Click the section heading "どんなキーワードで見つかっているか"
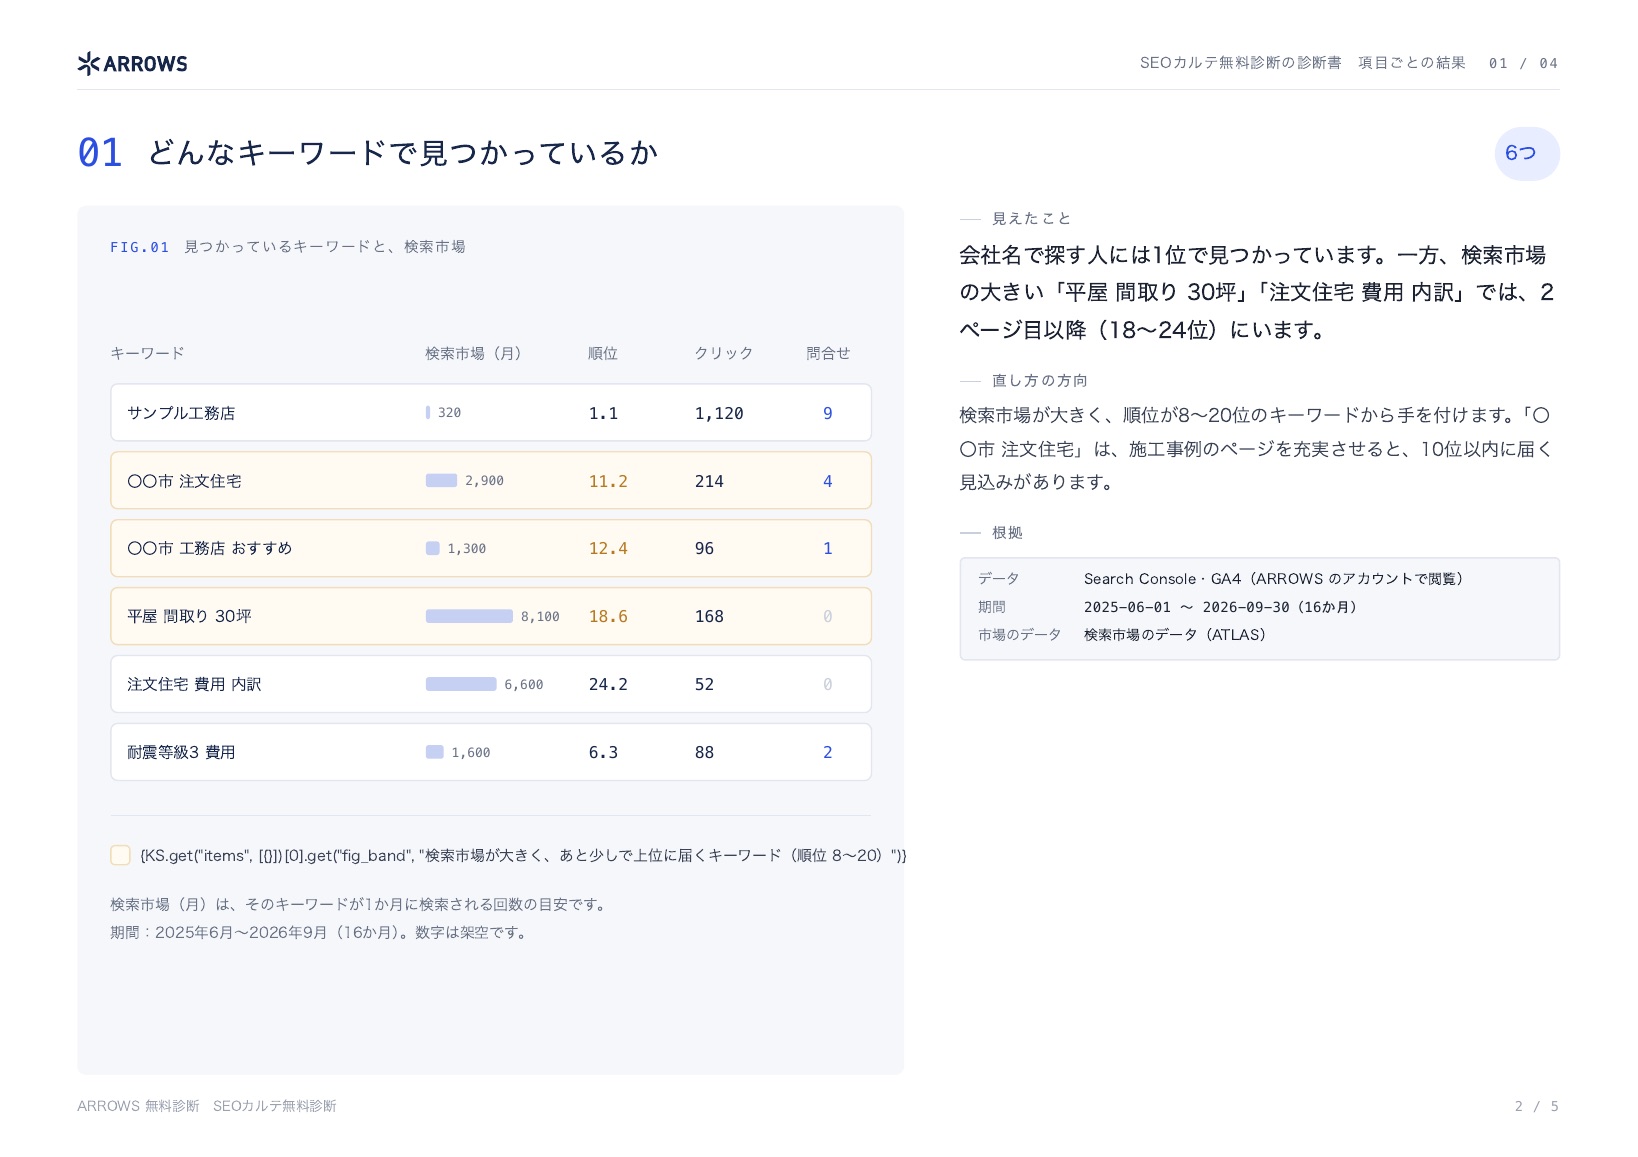1638x1157 pixels. pyautogui.click(x=403, y=153)
